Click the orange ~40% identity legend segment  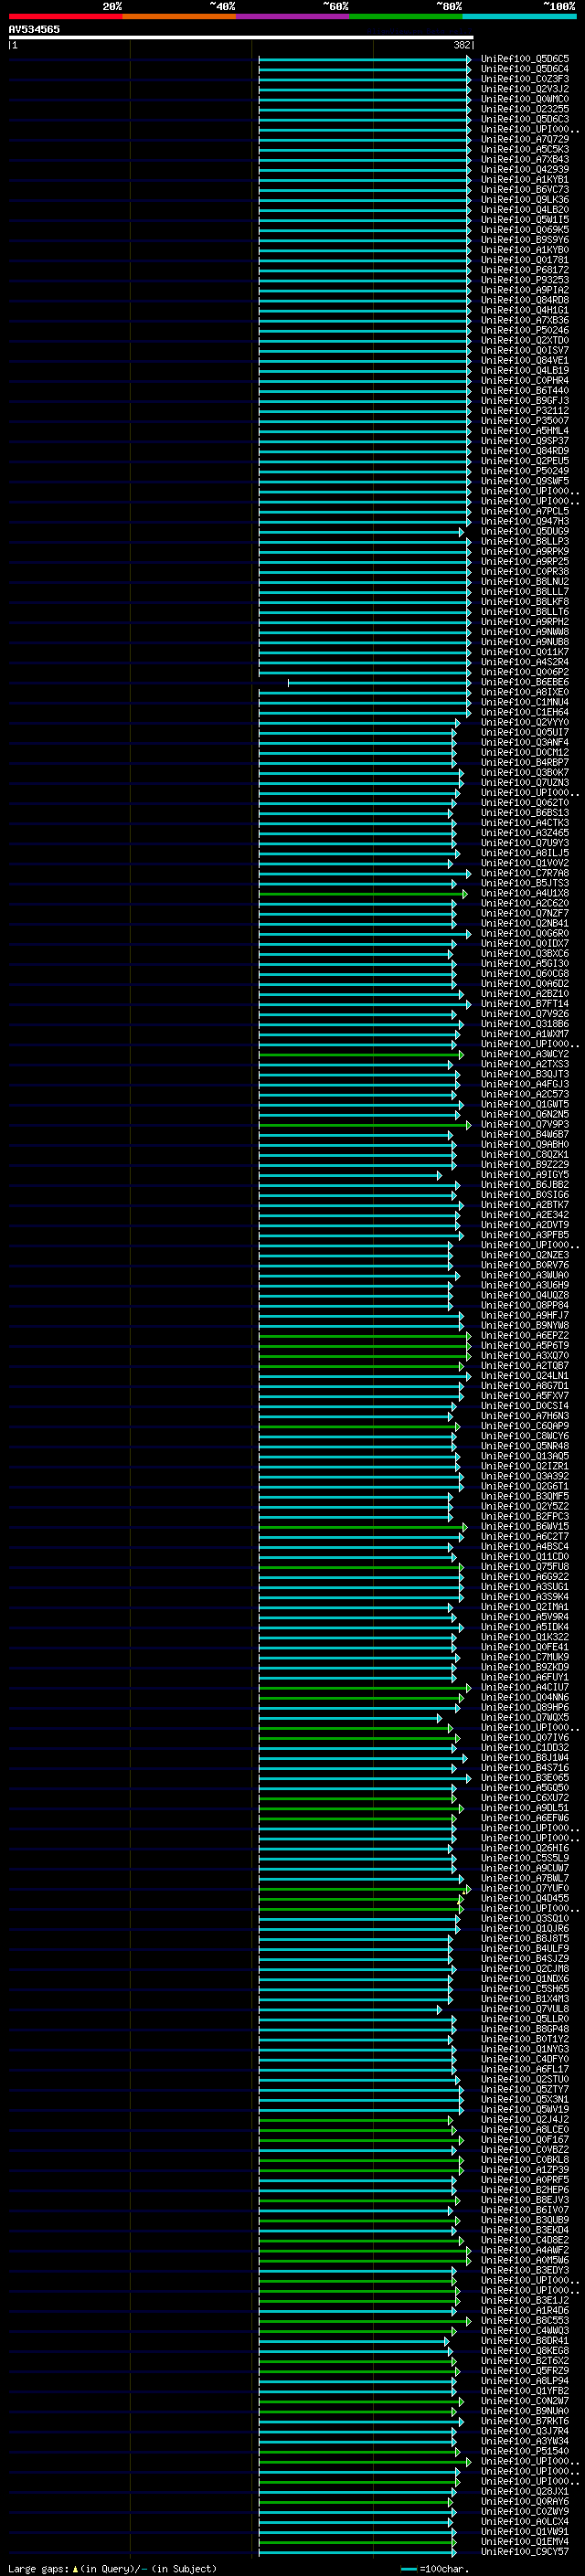pyautogui.click(x=179, y=16)
